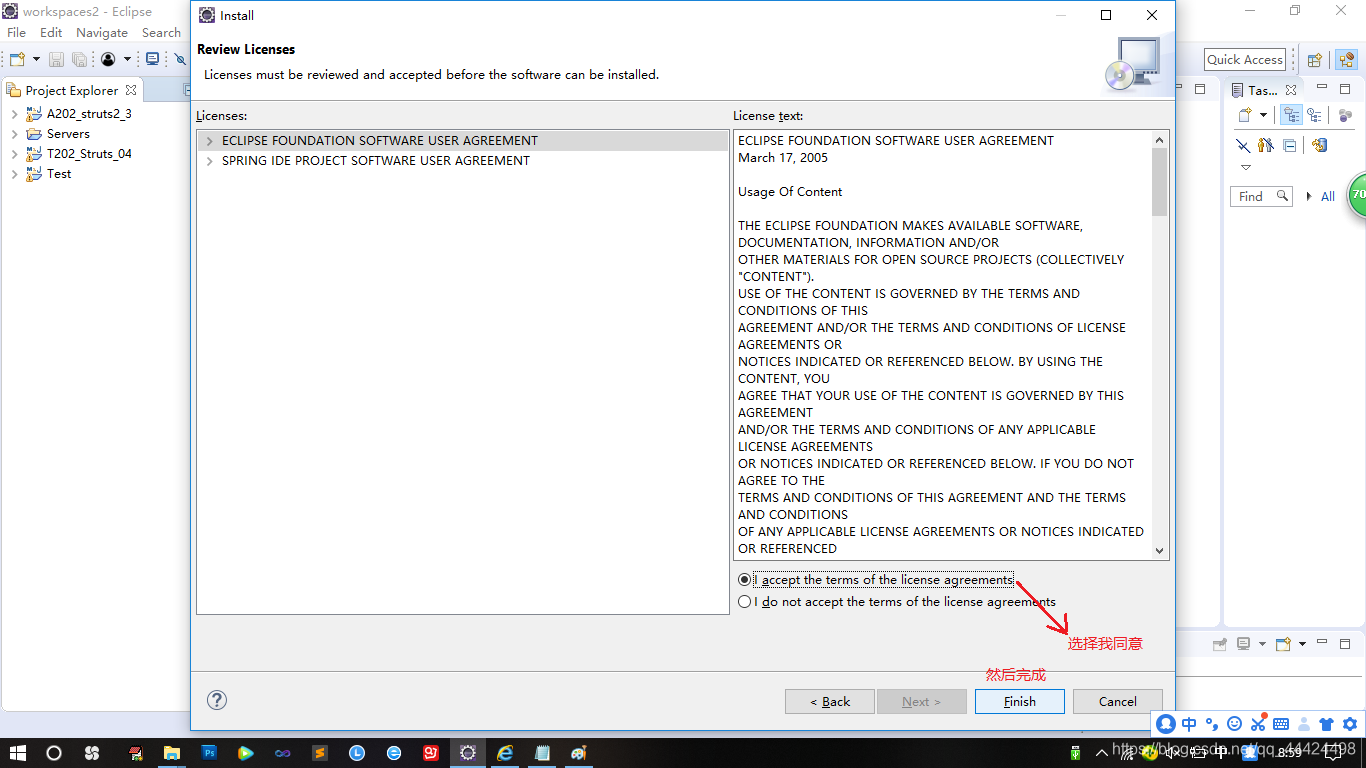Open Internet Explorer from the taskbar
Viewport: 1366px width, 768px height.
[x=505, y=753]
